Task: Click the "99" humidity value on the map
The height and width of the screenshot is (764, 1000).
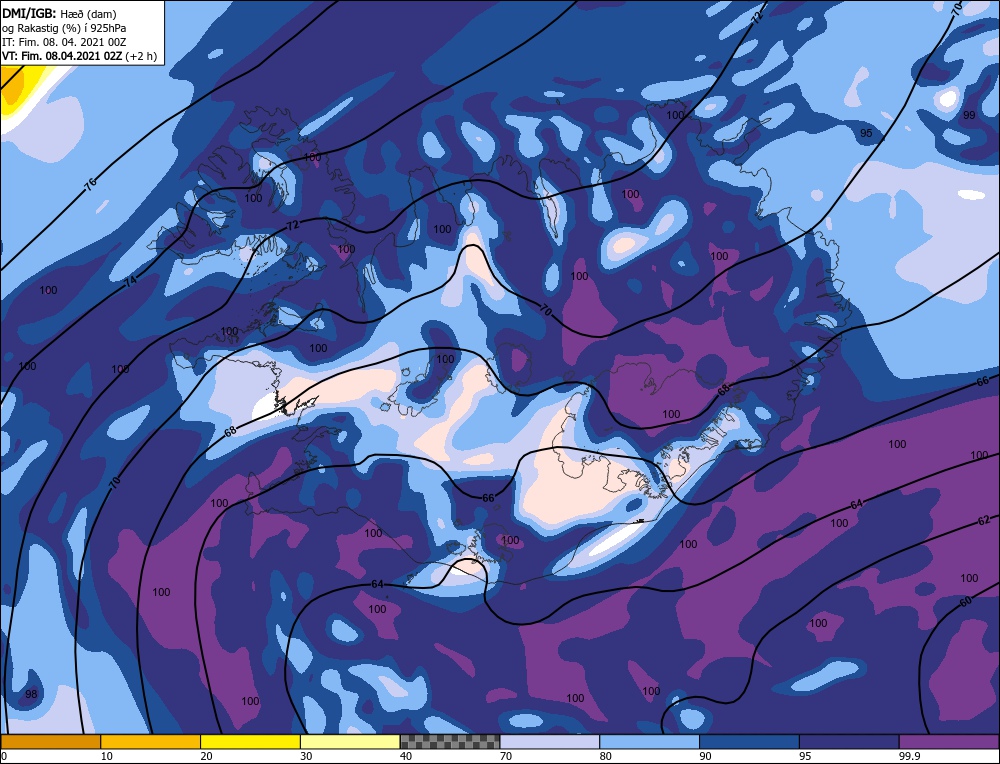Action: (x=969, y=115)
